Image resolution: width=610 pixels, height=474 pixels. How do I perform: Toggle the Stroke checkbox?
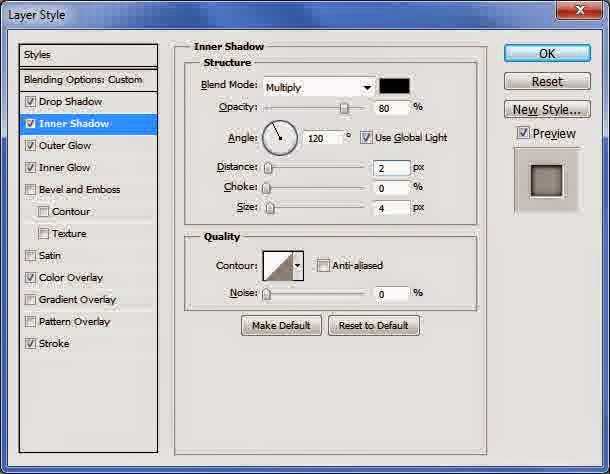30,343
